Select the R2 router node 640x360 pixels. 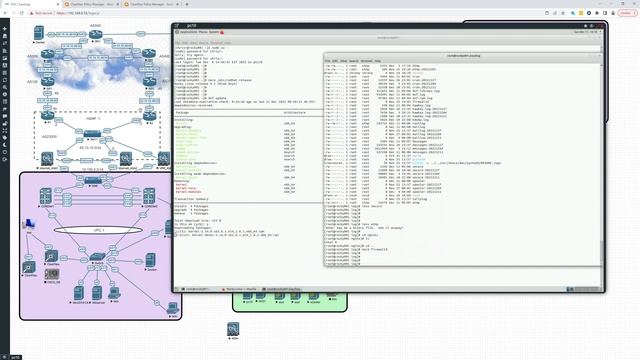149,116
